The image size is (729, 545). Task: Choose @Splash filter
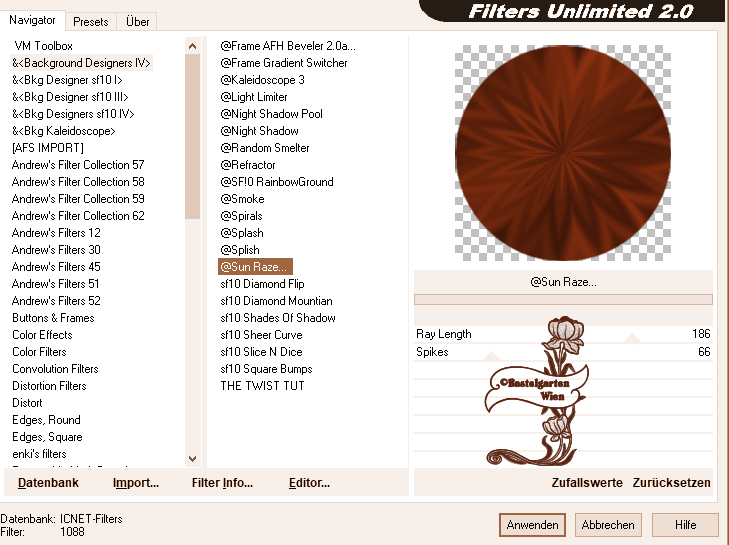pyautogui.click(x=241, y=233)
